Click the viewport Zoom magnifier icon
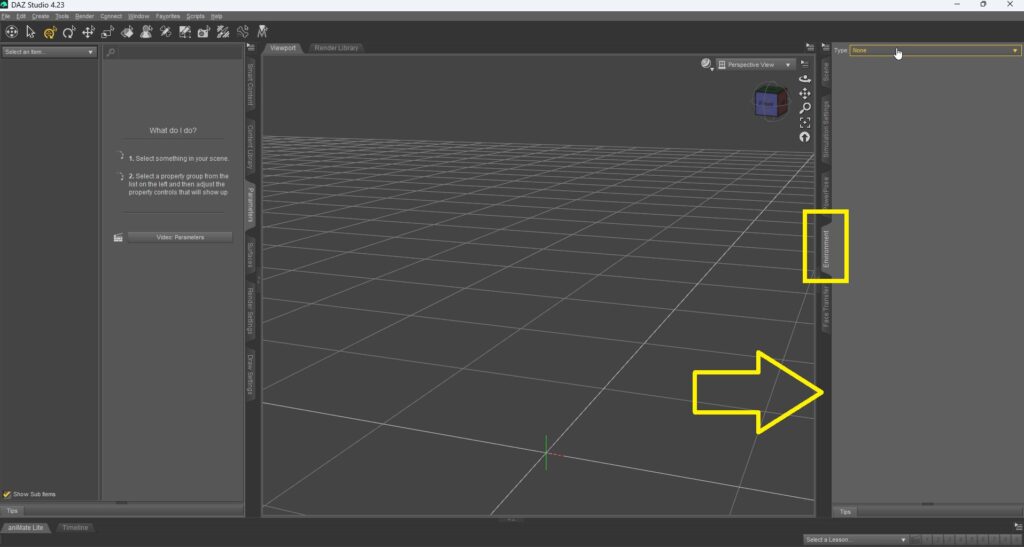Image resolution: width=1024 pixels, height=547 pixels. [805, 108]
